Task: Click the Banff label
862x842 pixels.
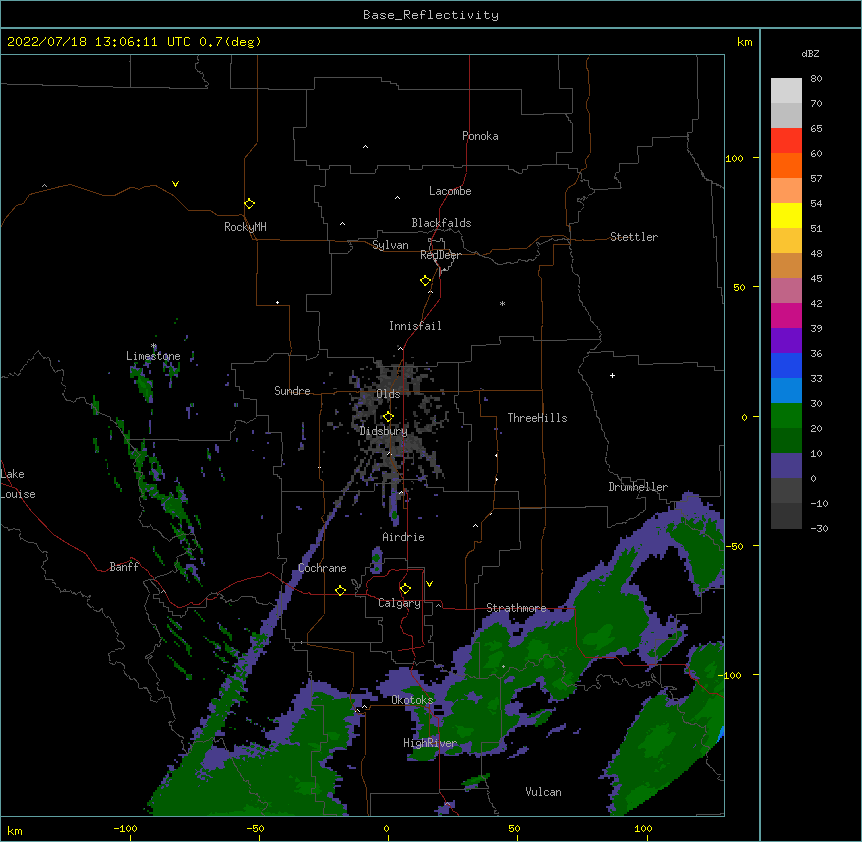Action: 124,567
